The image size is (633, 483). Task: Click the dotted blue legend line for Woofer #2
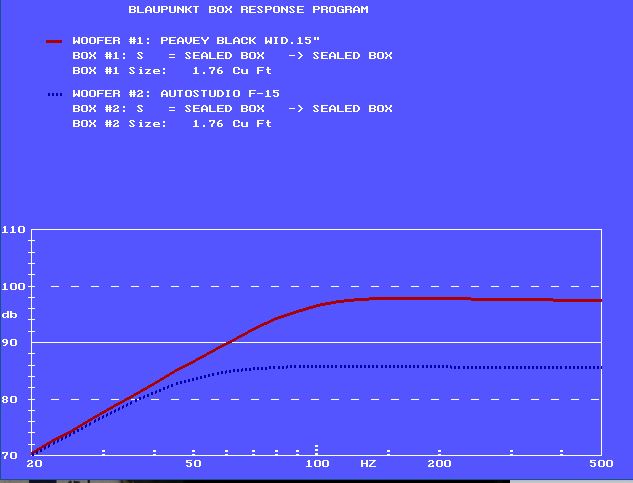[x=55, y=94]
